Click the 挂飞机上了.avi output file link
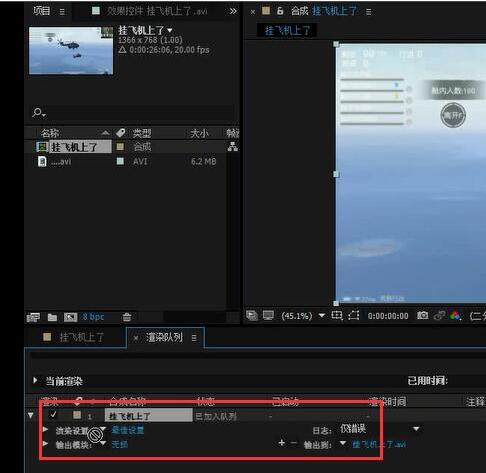Image resolution: width=486 pixels, height=473 pixels. click(x=379, y=444)
